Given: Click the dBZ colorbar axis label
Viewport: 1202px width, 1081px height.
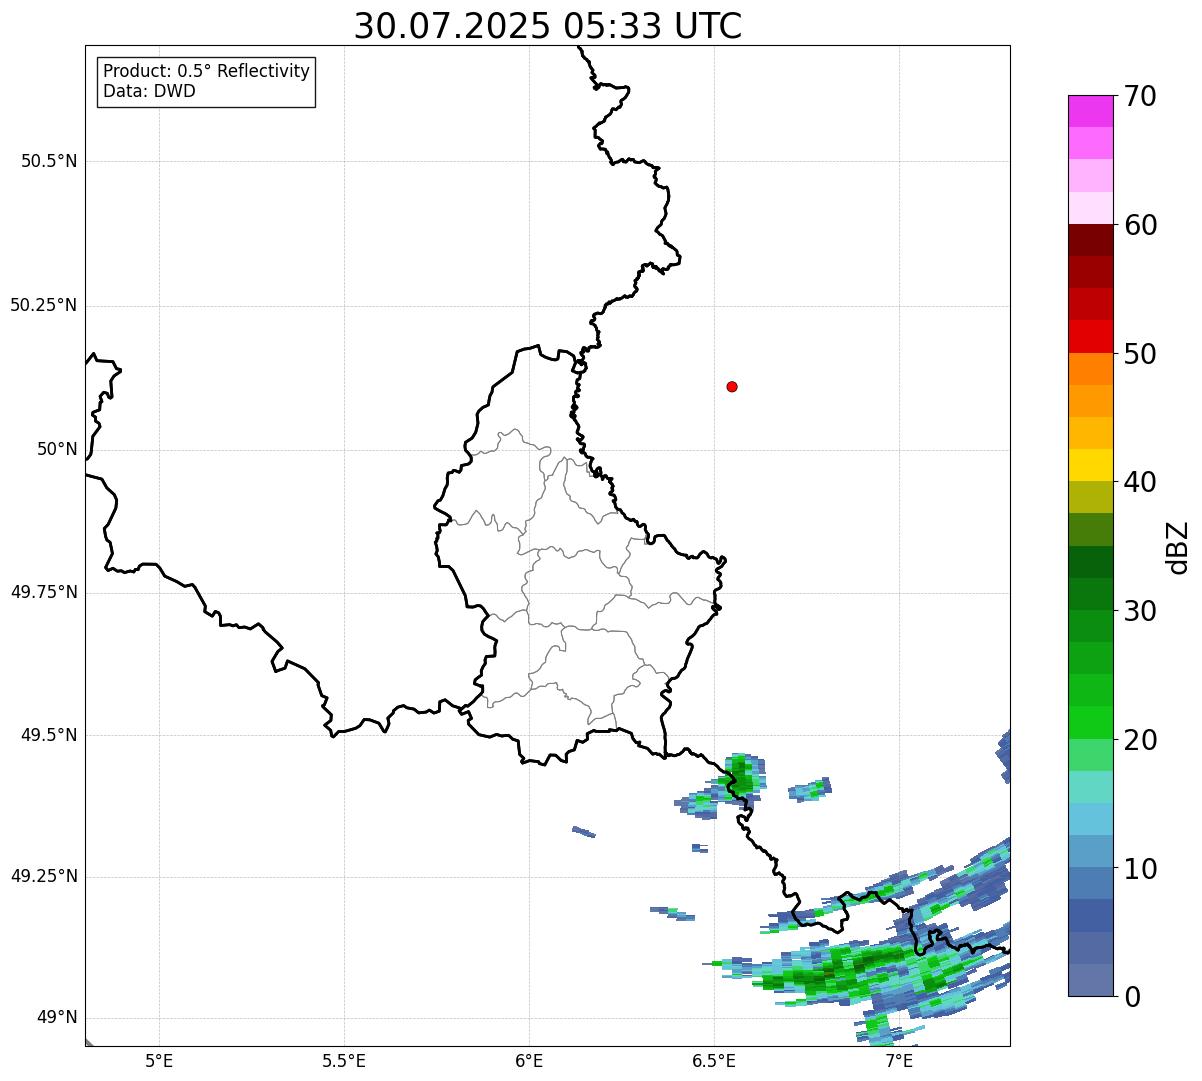Looking at the screenshot, I should 1178,547.
